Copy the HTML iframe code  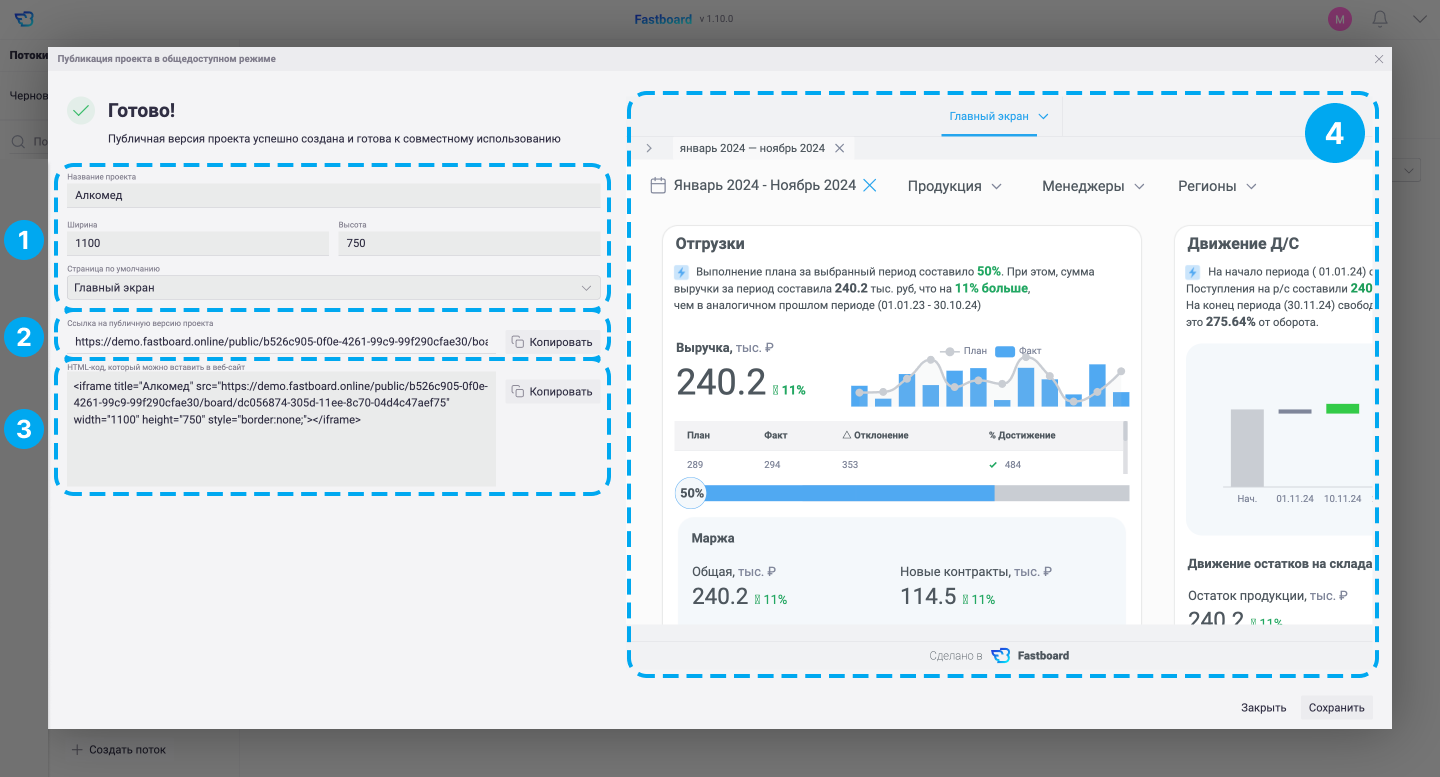coord(553,391)
